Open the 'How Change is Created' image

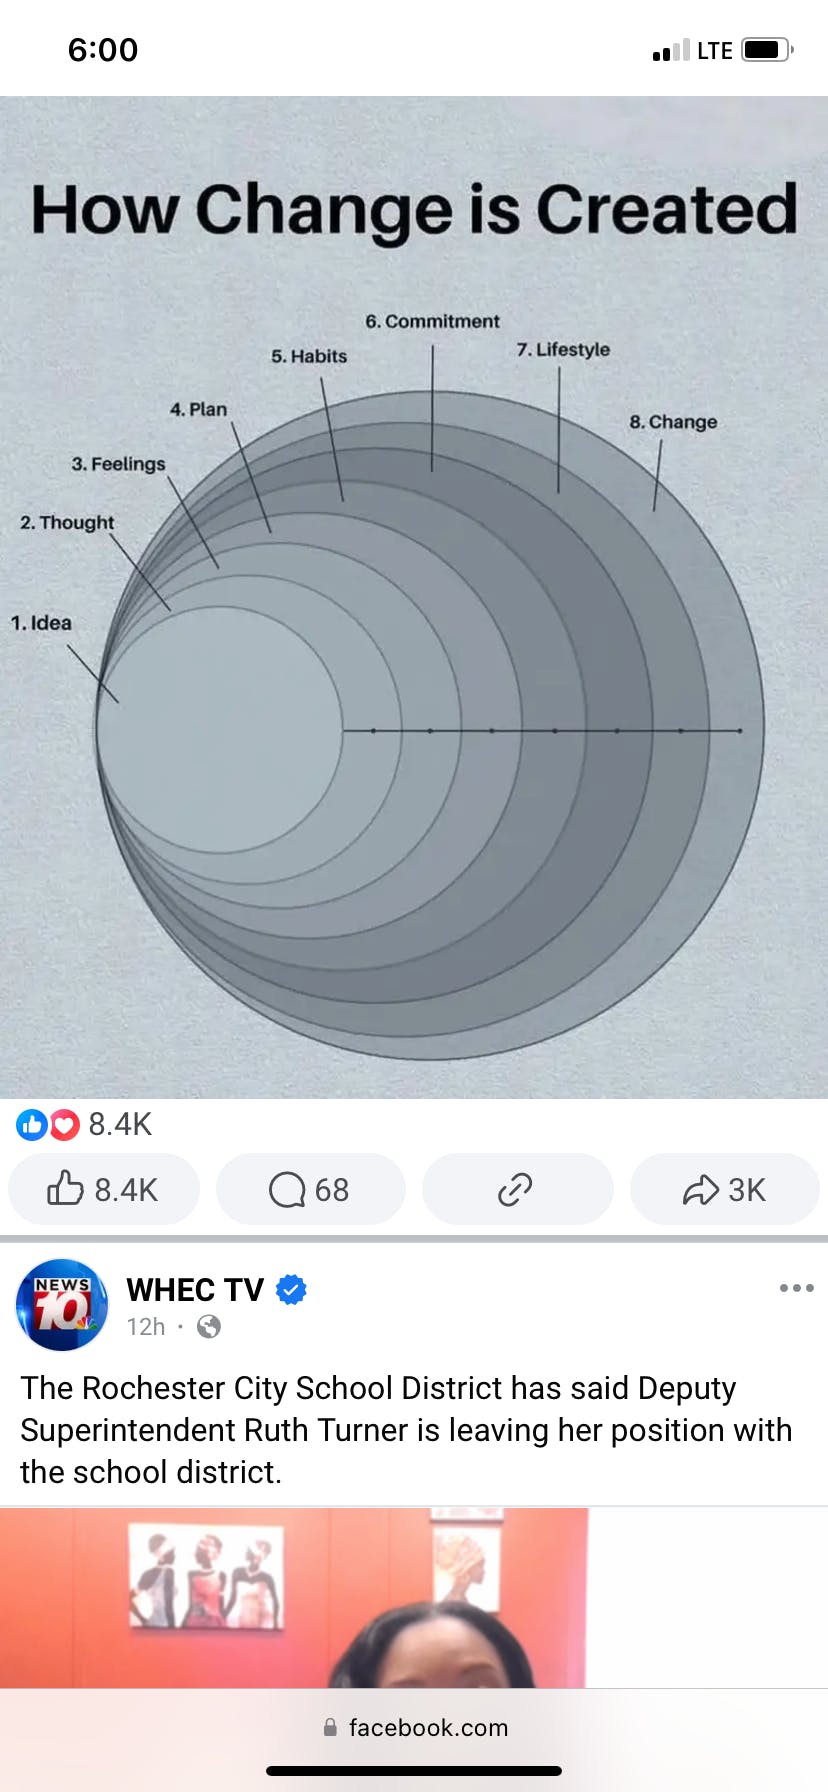[414, 597]
